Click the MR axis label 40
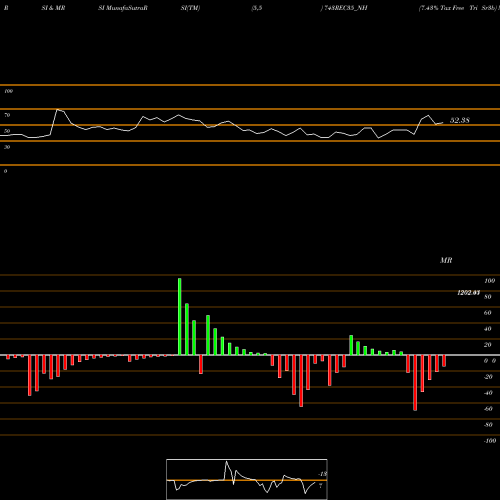Screen dimensions: 500x500 click(x=487, y=329)
